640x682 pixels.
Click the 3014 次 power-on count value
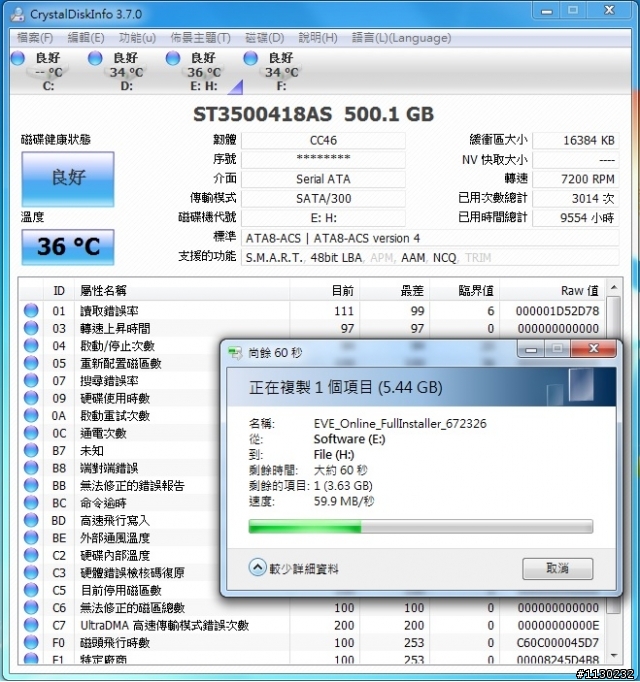coord(575,198)
